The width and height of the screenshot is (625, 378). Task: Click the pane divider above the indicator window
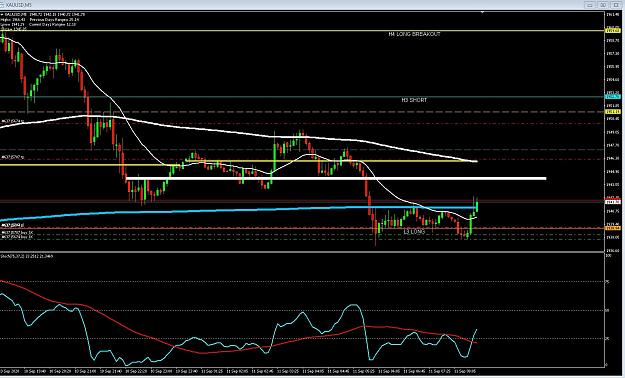click(303, 252)
